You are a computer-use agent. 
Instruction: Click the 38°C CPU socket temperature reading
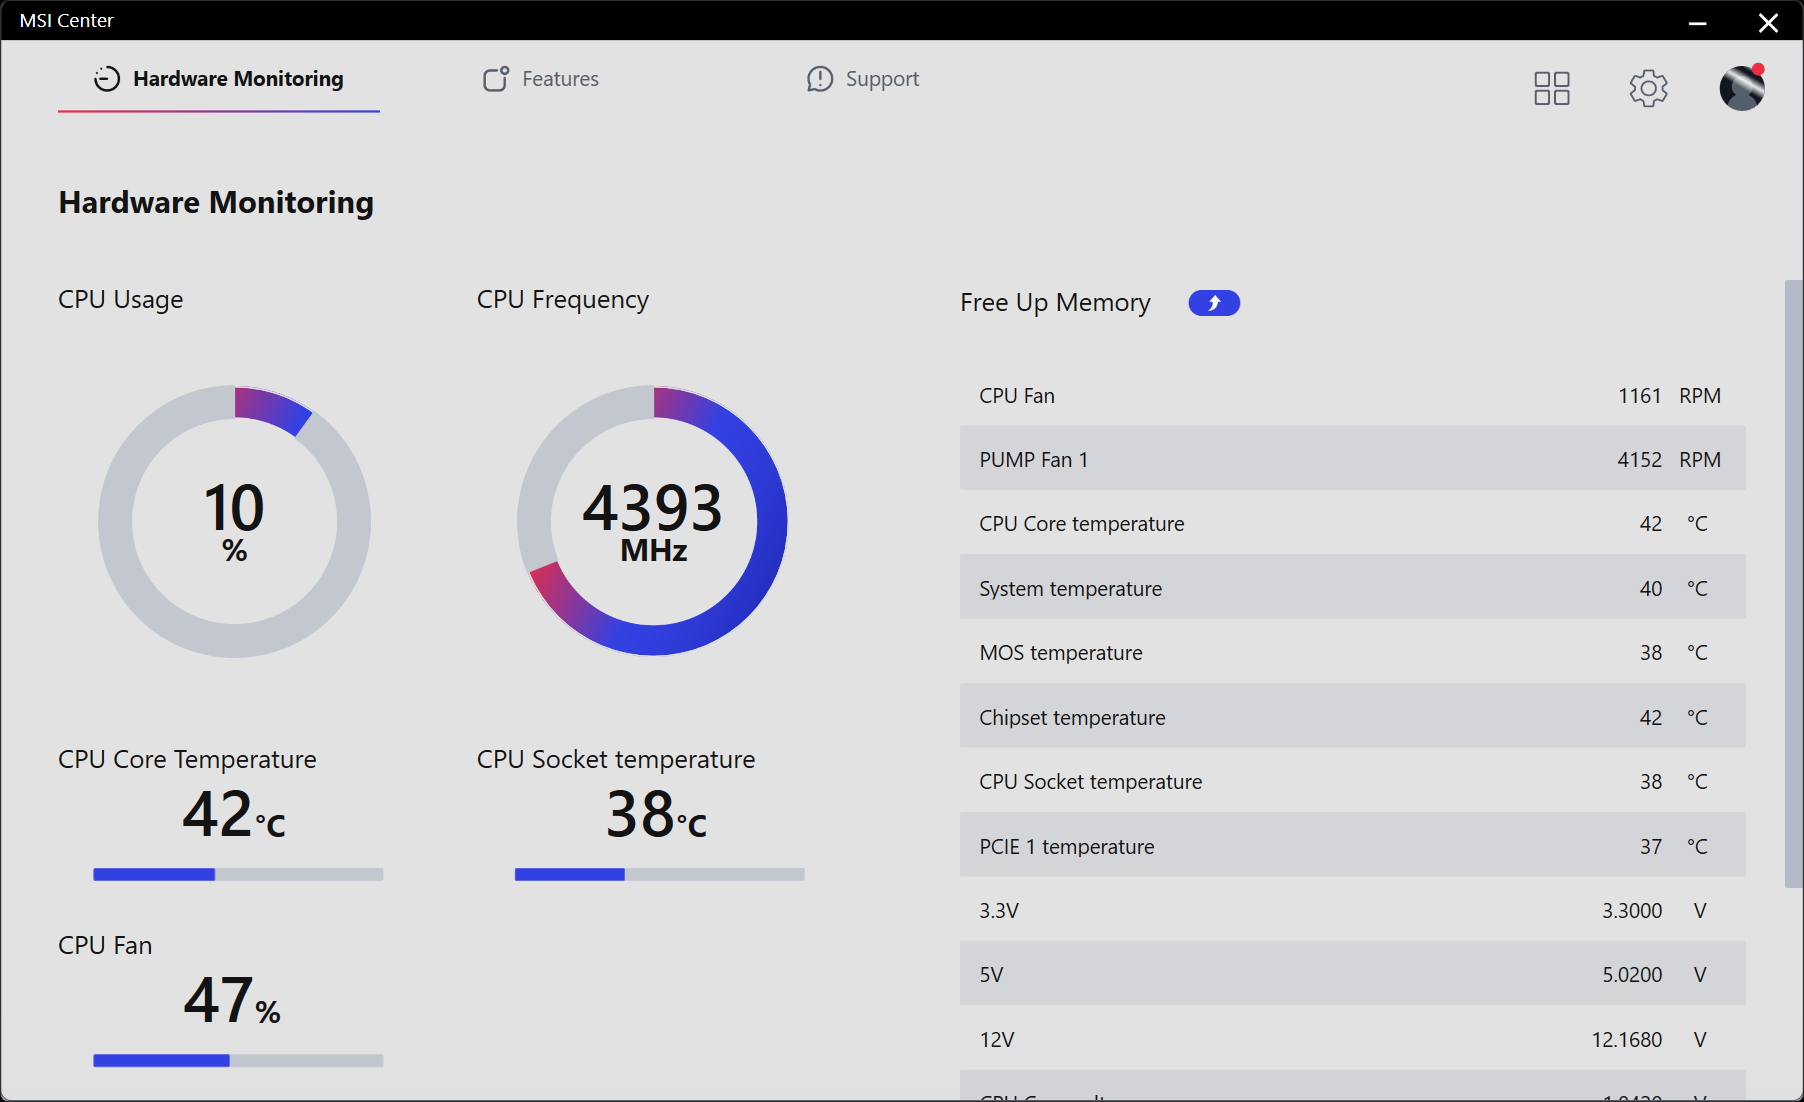[657, 814]
